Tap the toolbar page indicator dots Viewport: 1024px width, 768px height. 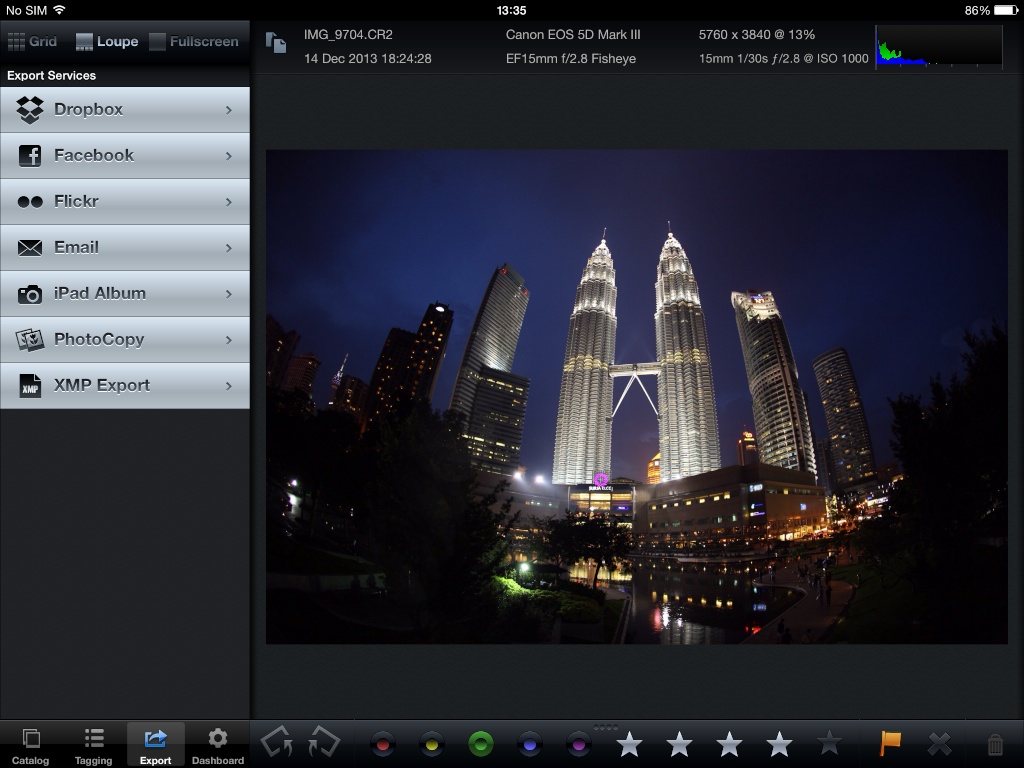click(x=606, y=727)
